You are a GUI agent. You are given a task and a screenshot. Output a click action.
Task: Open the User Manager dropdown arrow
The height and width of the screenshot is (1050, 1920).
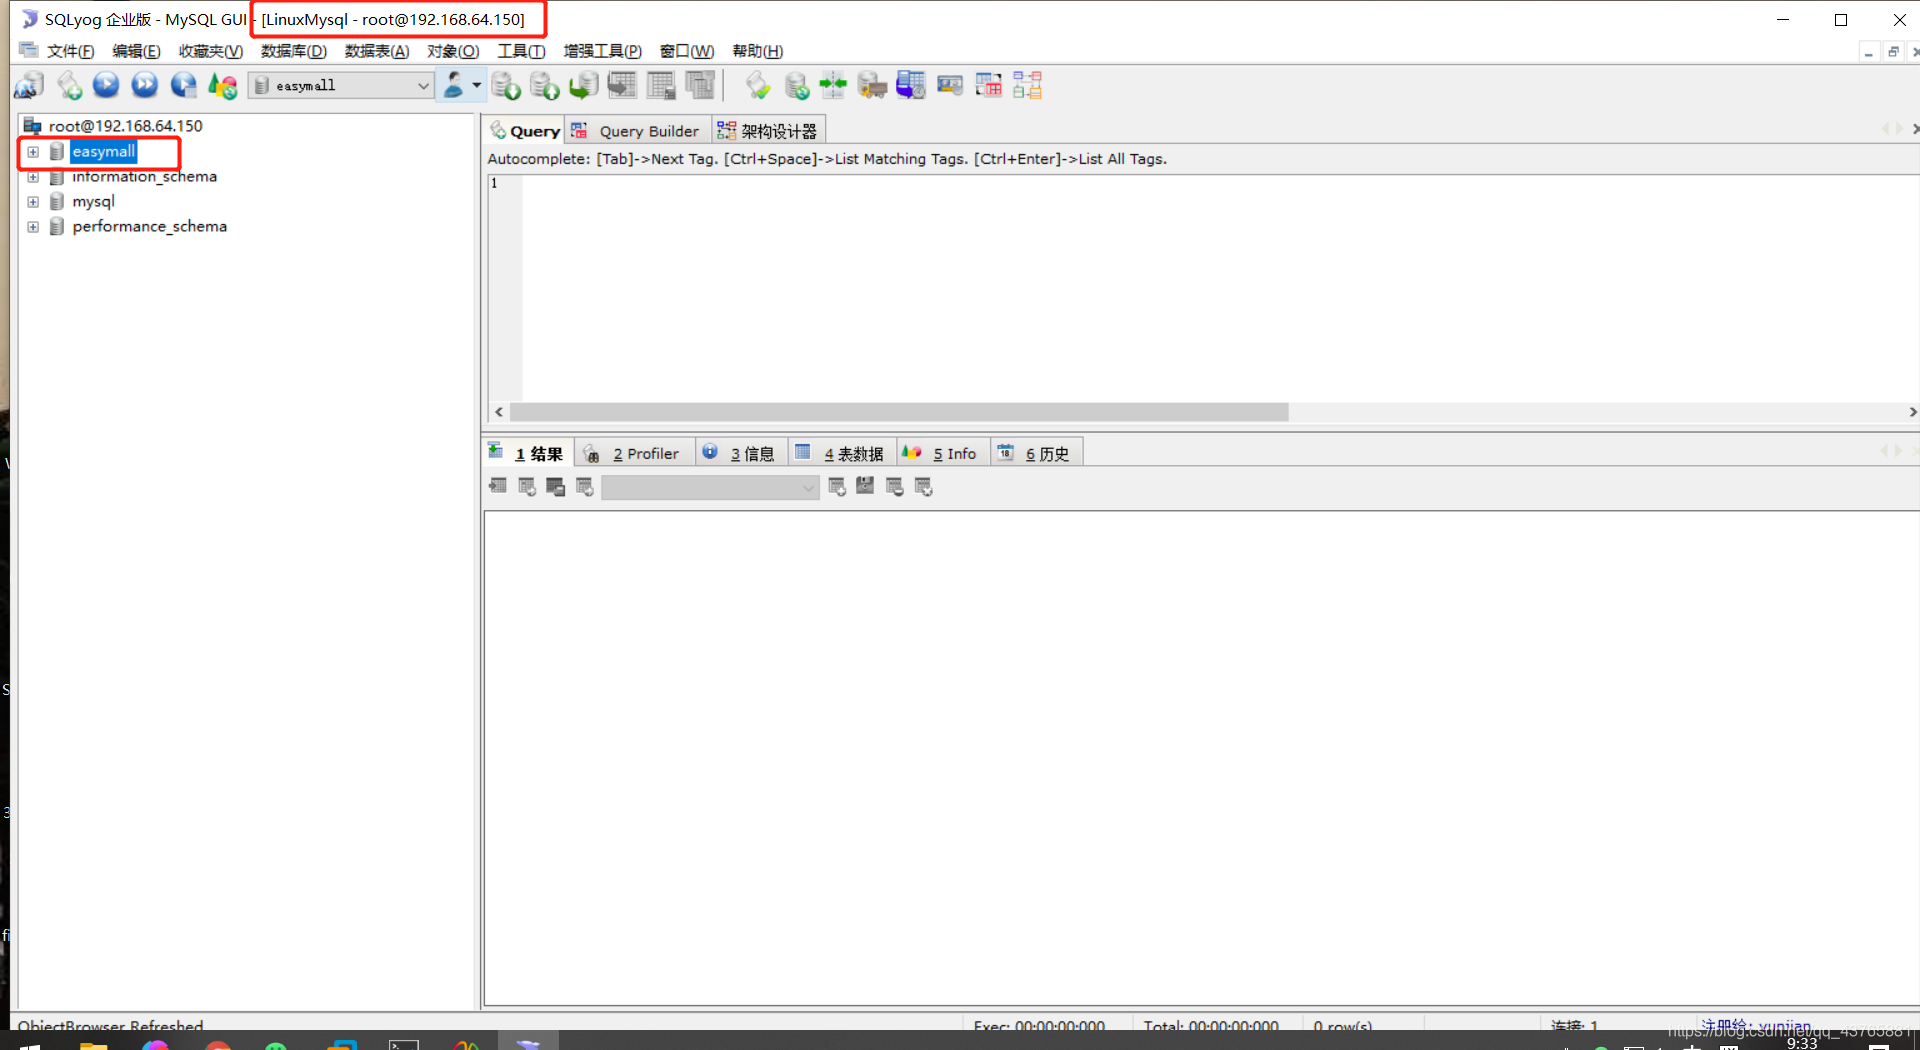pyautogui.click(x=476, y=86)
